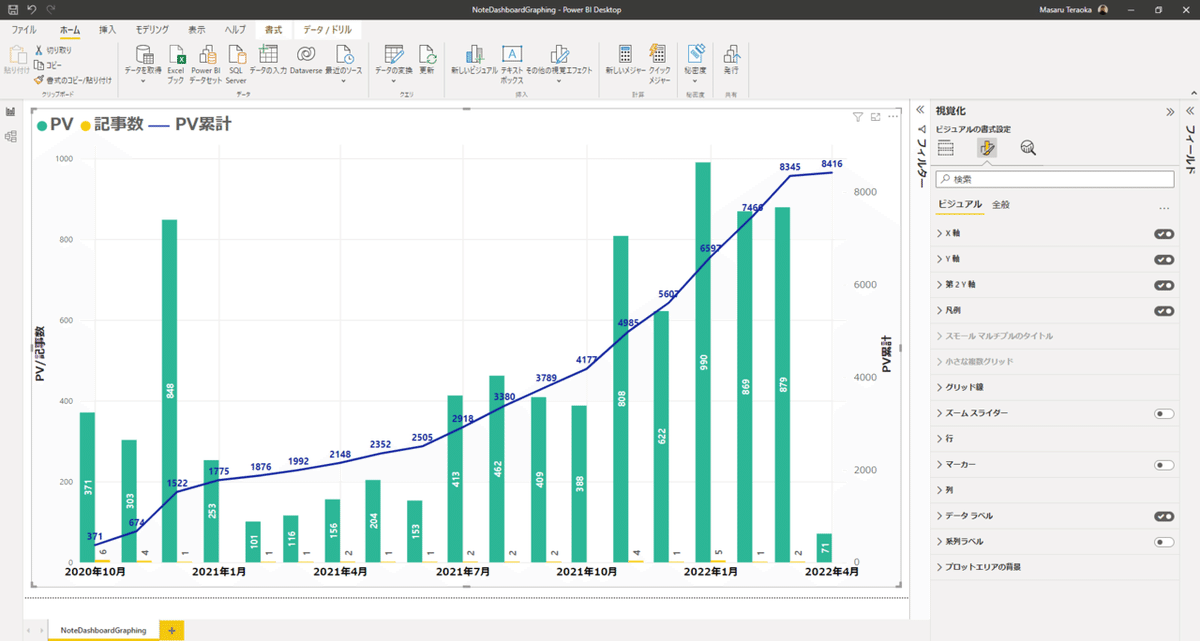Click 更新 (Refresh) in the ribbon
This screenshot has width=1200, height=641.
coord(427,59)
